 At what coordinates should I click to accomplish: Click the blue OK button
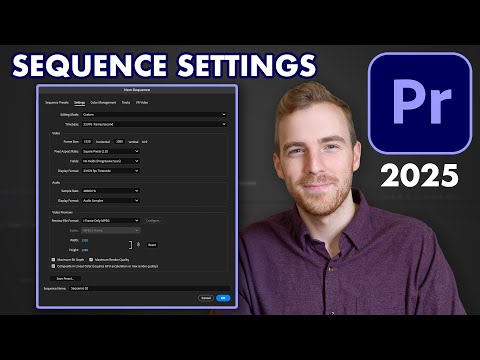pos(223,298)
